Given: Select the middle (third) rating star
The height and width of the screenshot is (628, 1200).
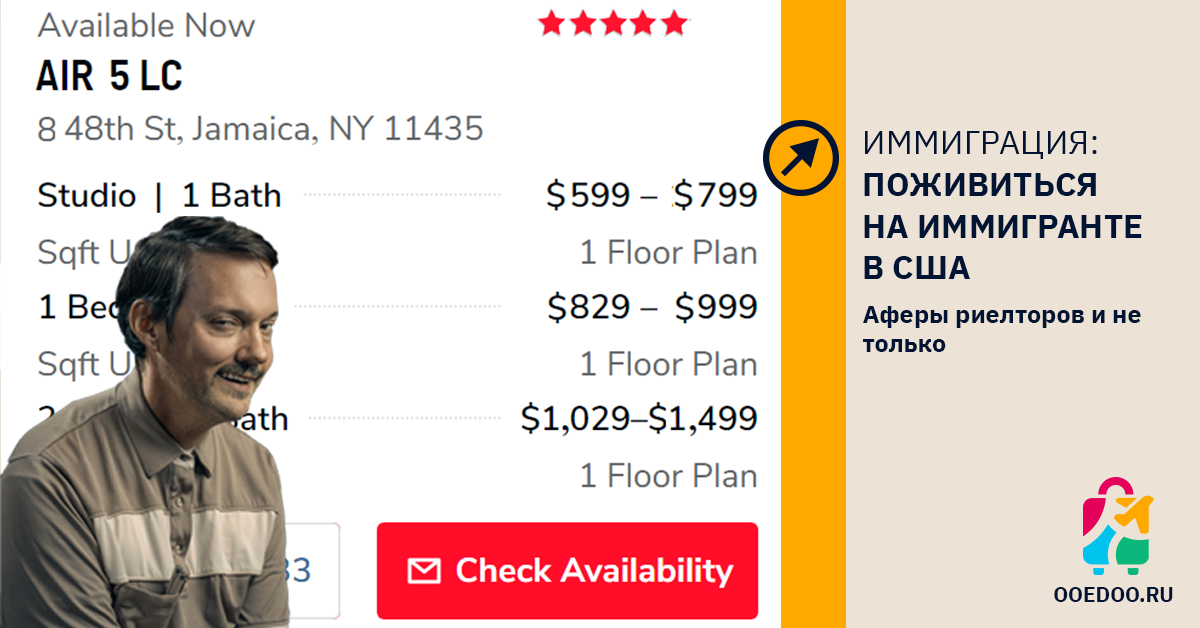Looking at the screenshot, I should (613, 23).
